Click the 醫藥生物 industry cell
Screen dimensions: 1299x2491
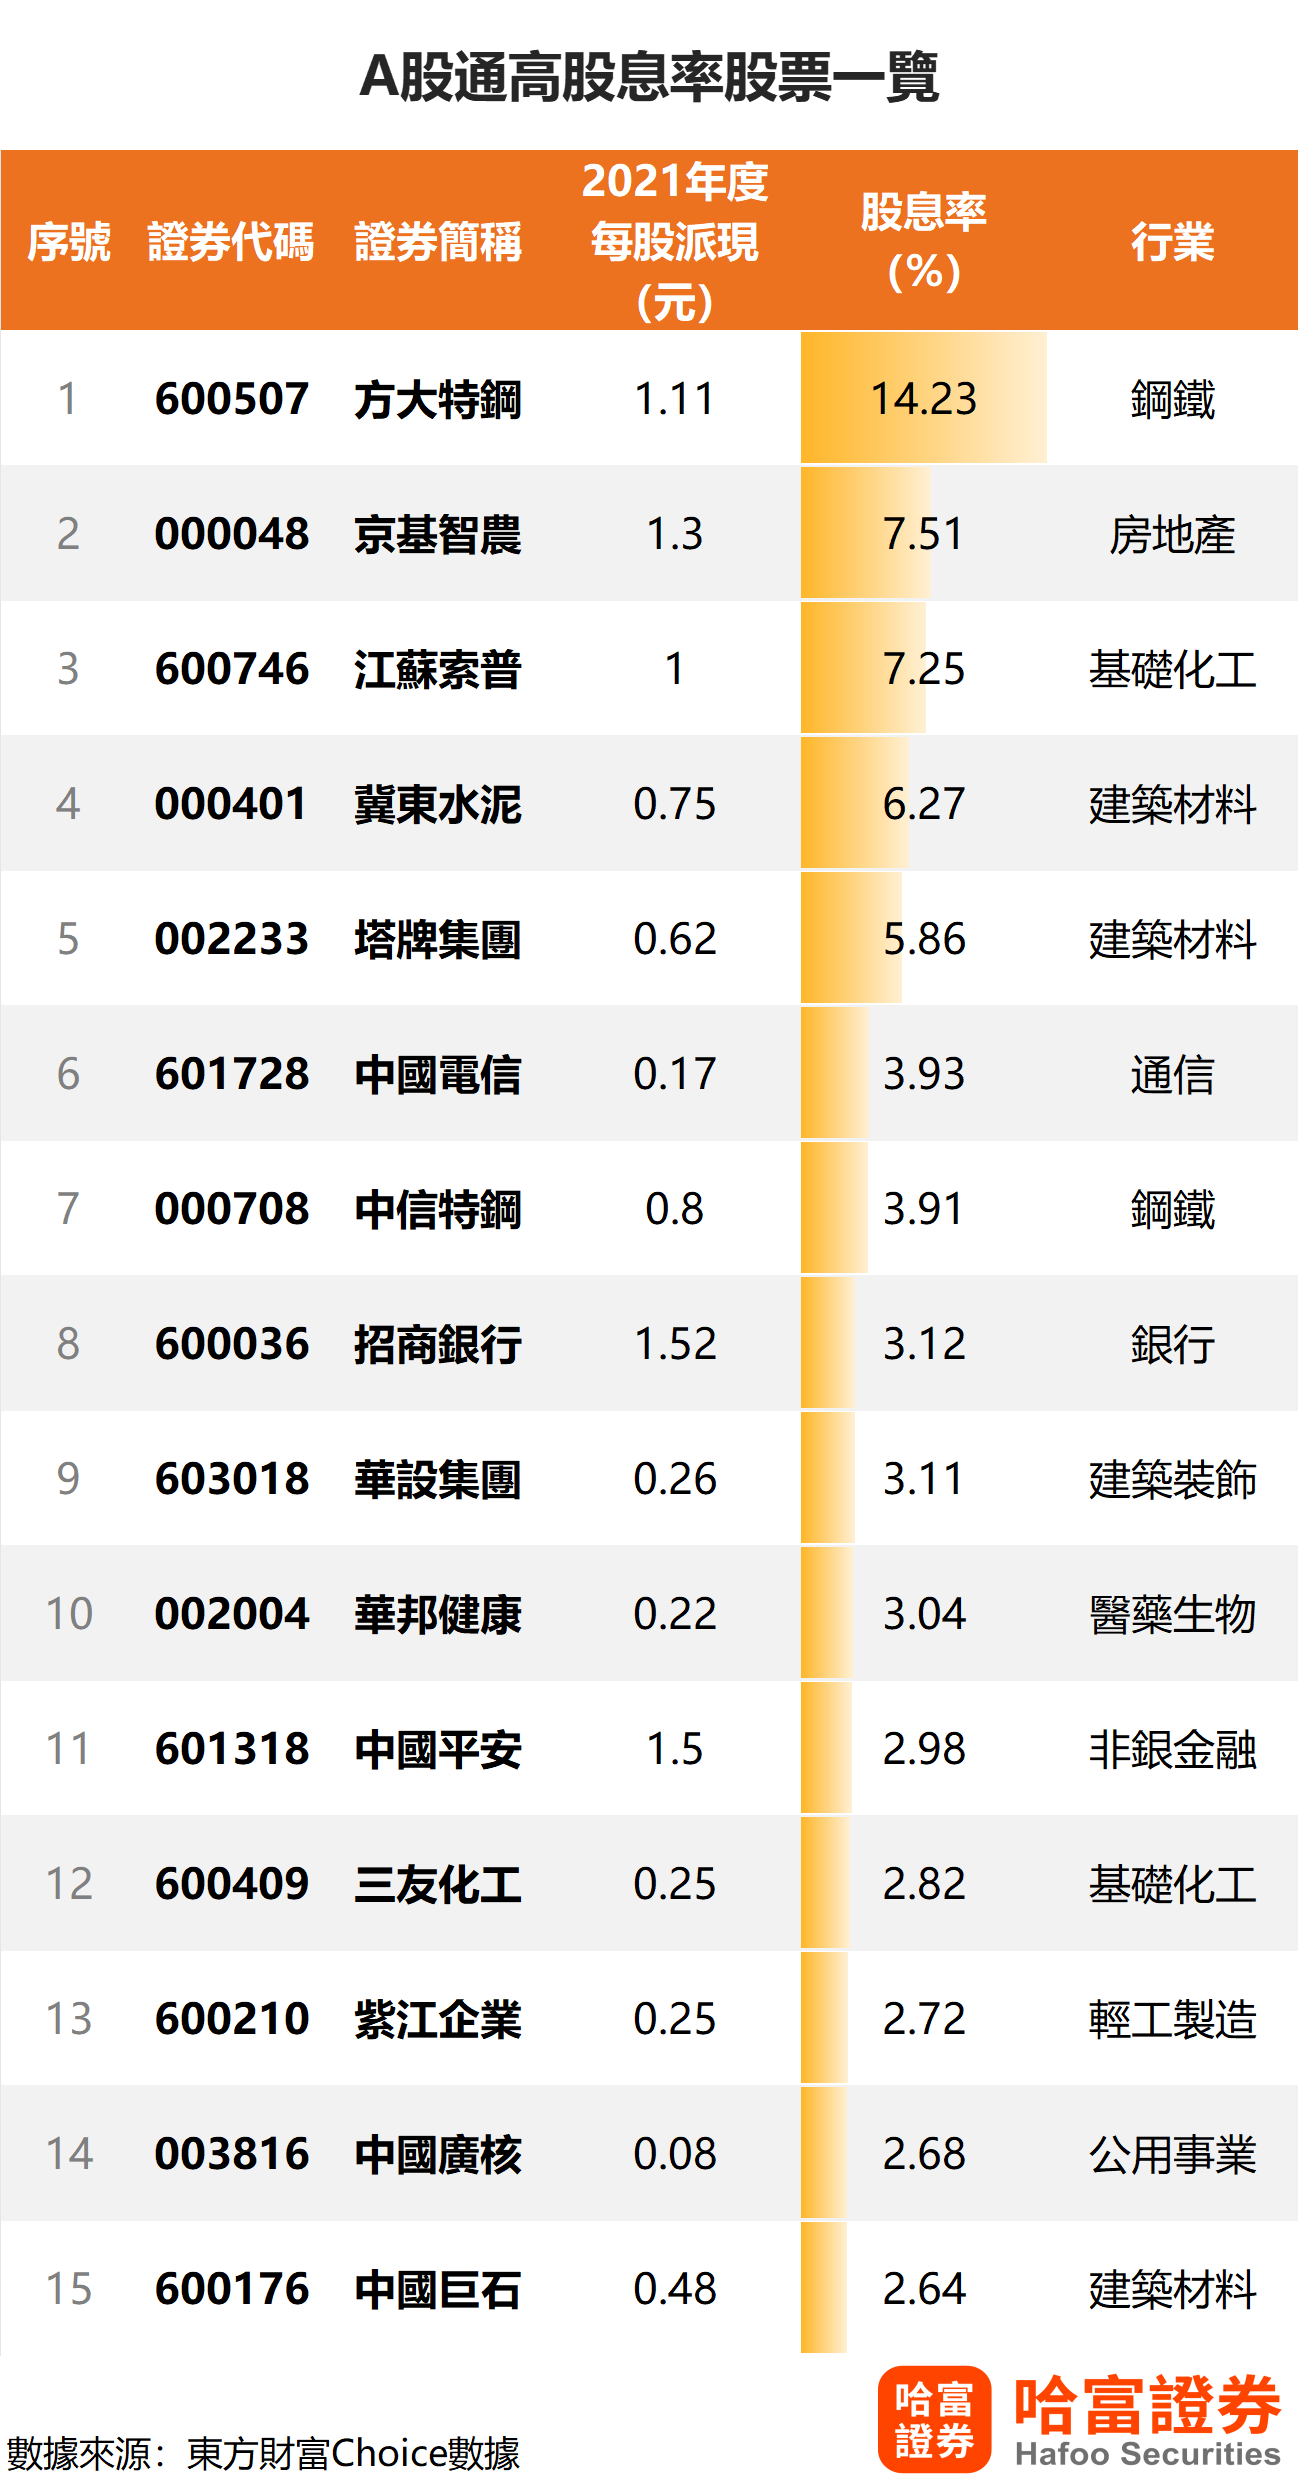coord(1172,1614)
